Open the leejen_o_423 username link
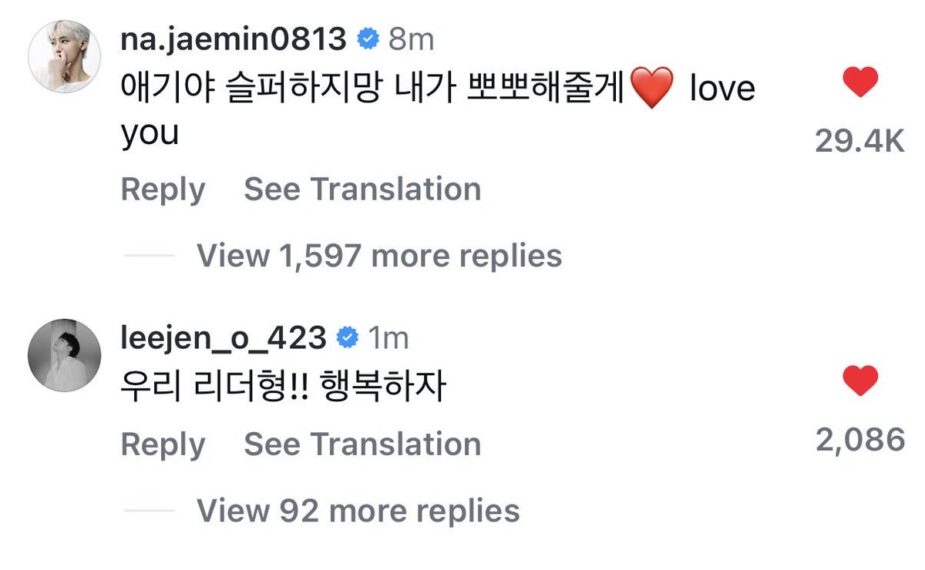Viewport: 925px width, 570px height. click(x=224, y=338)
